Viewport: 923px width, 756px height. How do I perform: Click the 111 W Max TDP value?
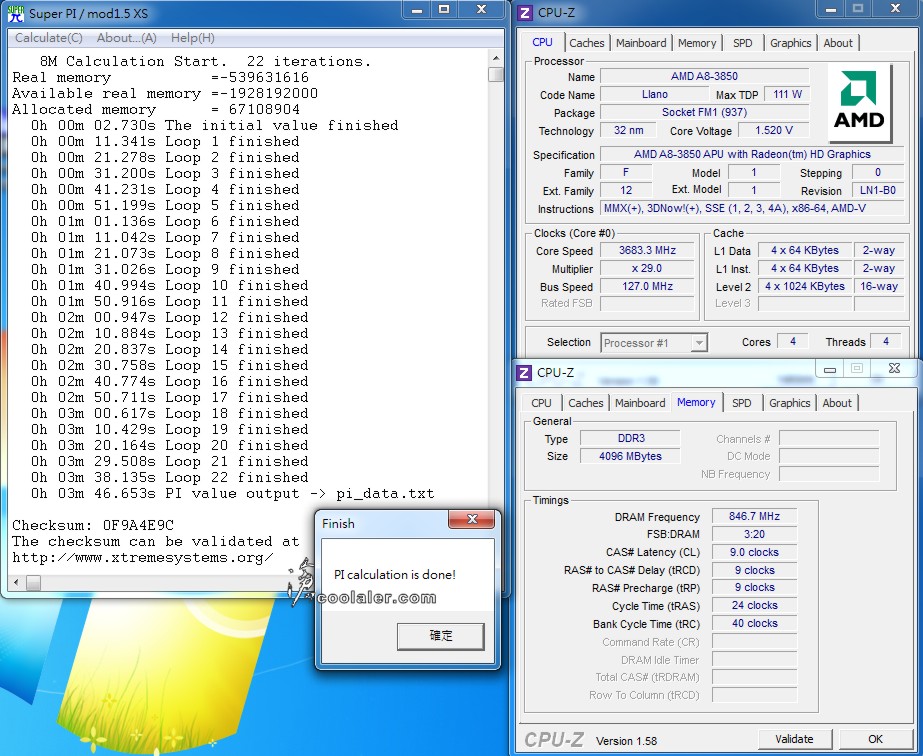(788, 94)
